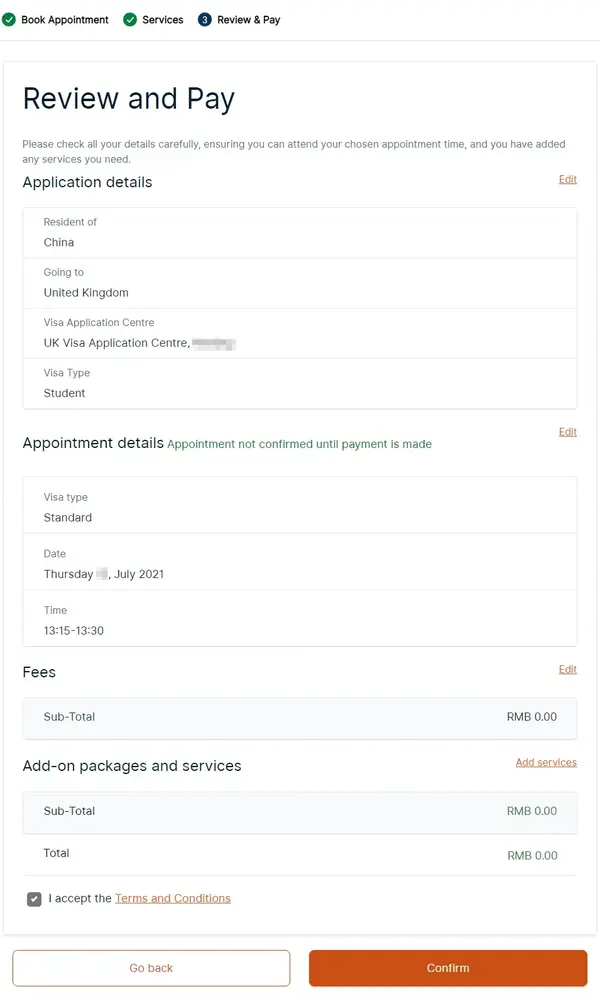Open the Terms and Conditions link
The image size is (600, 999).
[172, 899]
